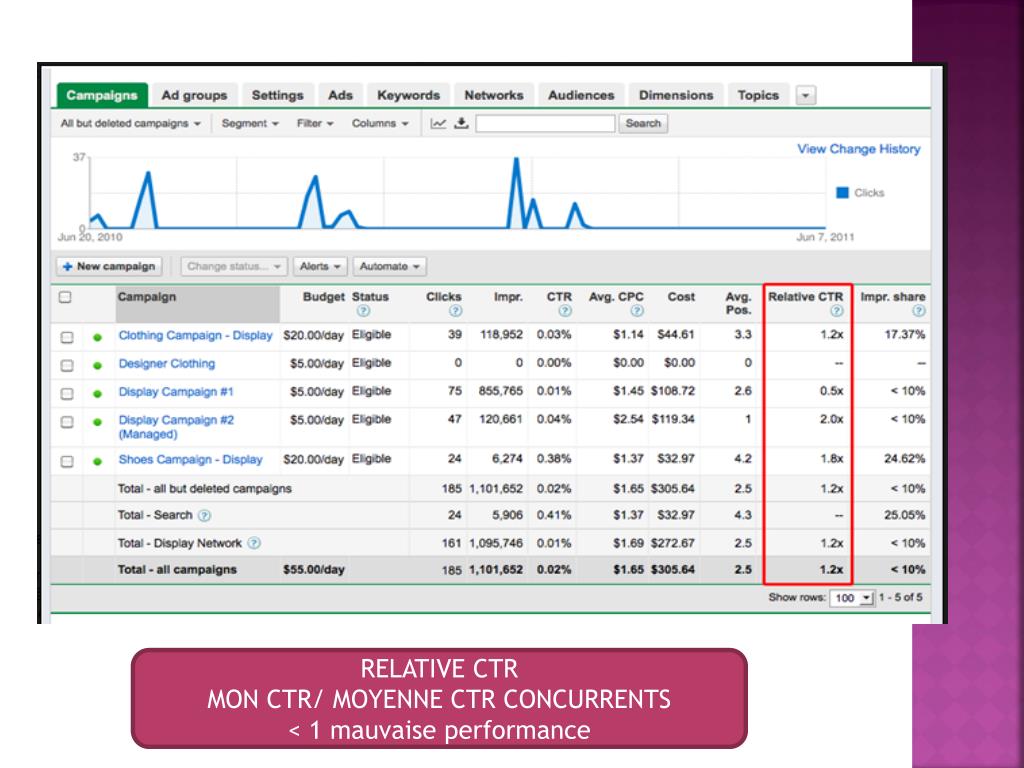Sort by the Impr. column header
Viewport: 1024px width, 768px height.
click(508, 297)
